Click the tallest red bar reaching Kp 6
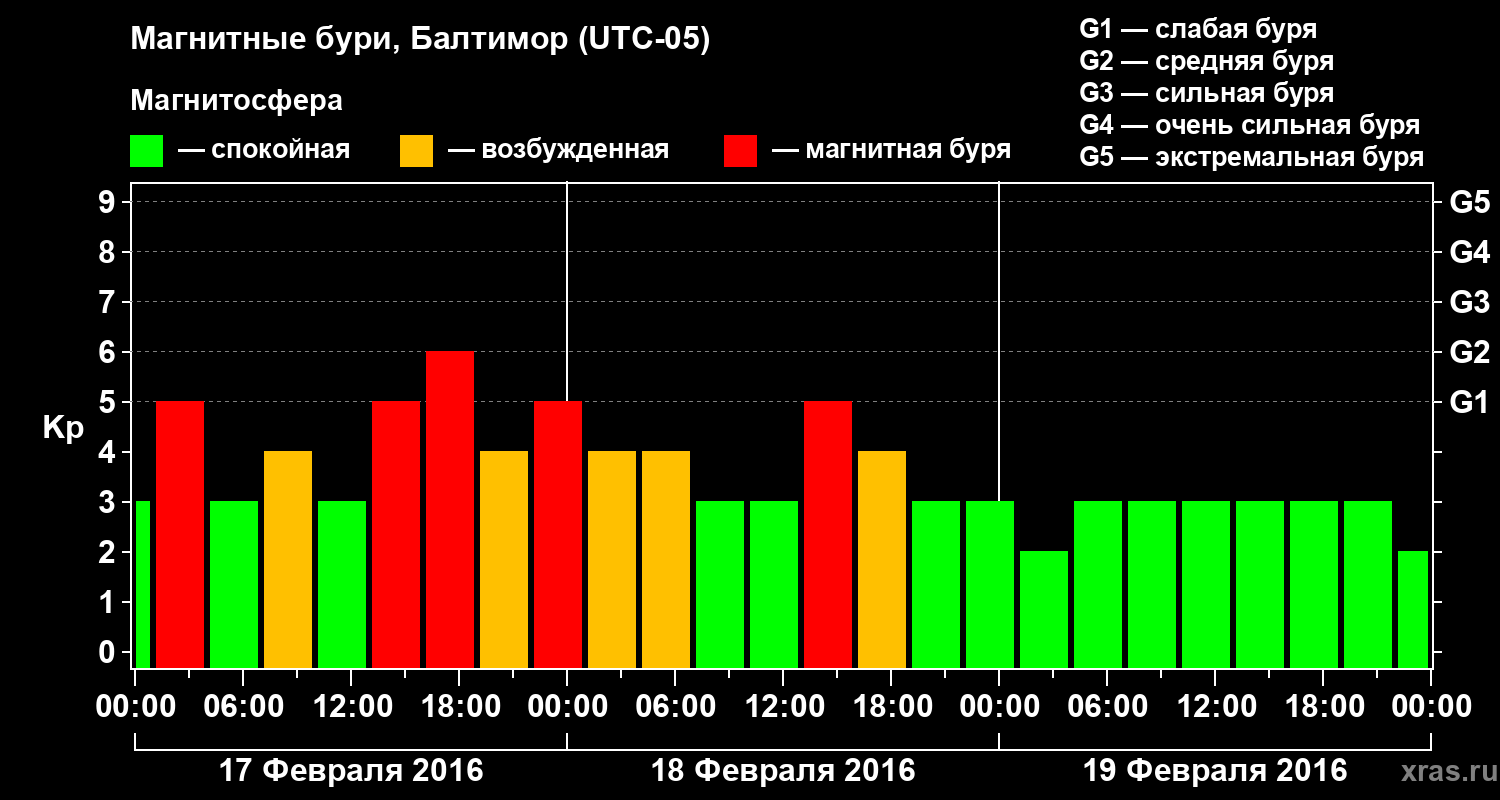The image size is (1500, 800). click(450, 510)
